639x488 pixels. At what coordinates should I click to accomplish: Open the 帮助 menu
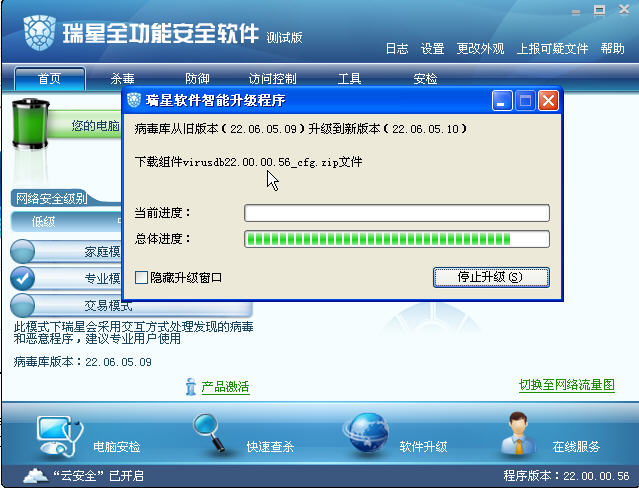612,49
